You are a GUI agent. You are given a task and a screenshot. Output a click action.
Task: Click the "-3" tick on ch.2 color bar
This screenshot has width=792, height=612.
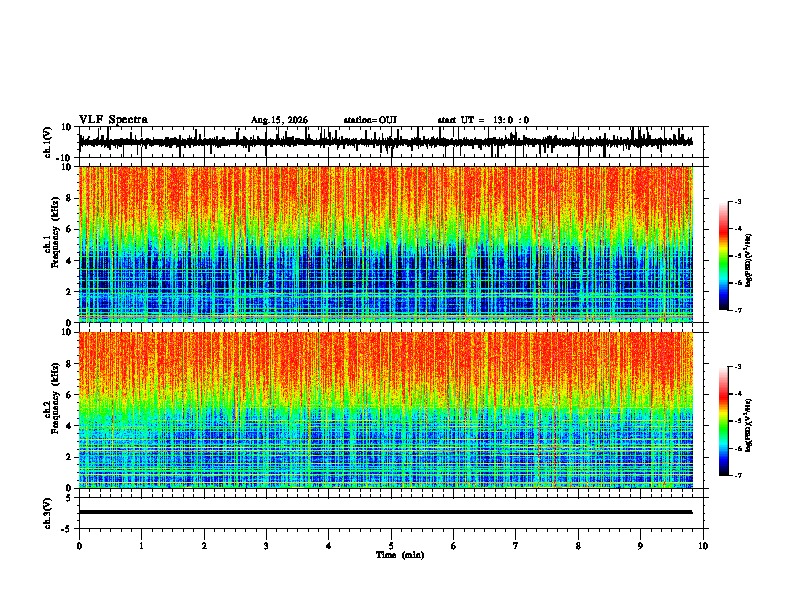737,367
